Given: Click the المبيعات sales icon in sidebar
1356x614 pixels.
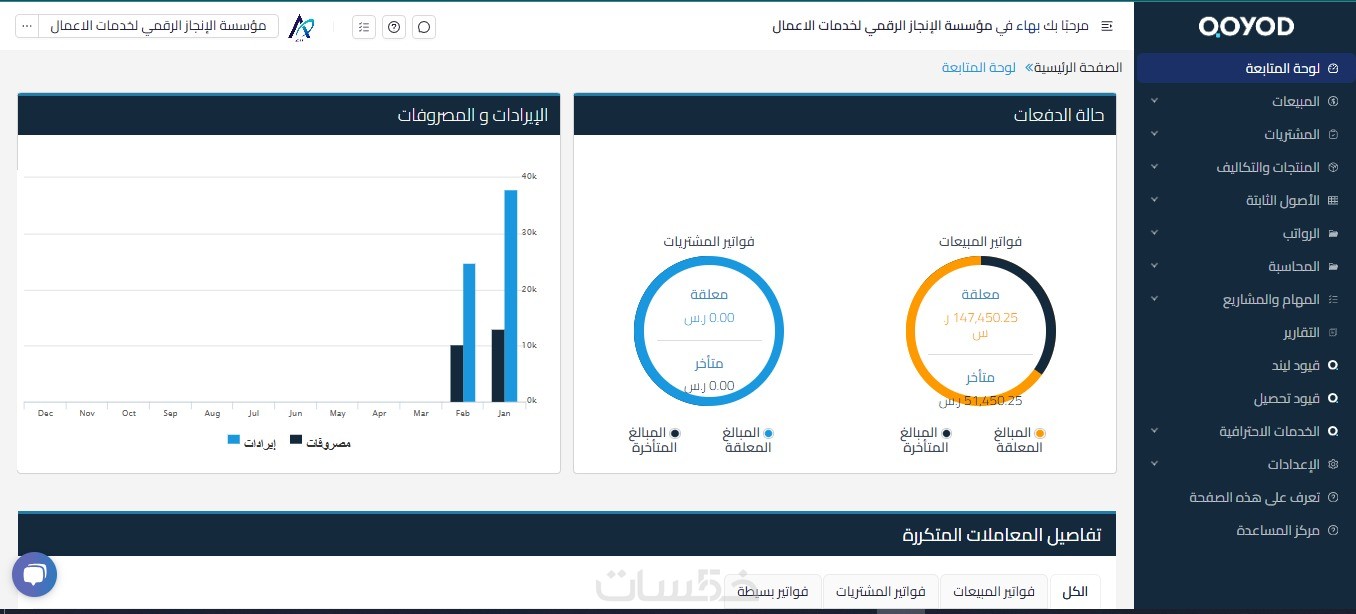Looking at the screenshot, I should pos(1332,101).
